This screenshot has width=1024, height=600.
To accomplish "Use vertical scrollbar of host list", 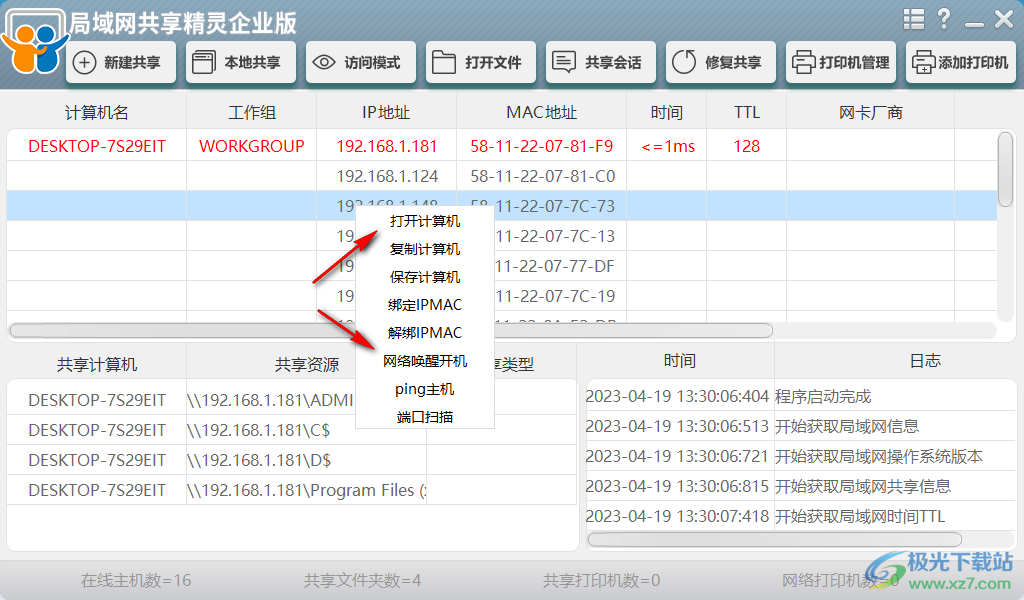I will [x=1006, y=170].
